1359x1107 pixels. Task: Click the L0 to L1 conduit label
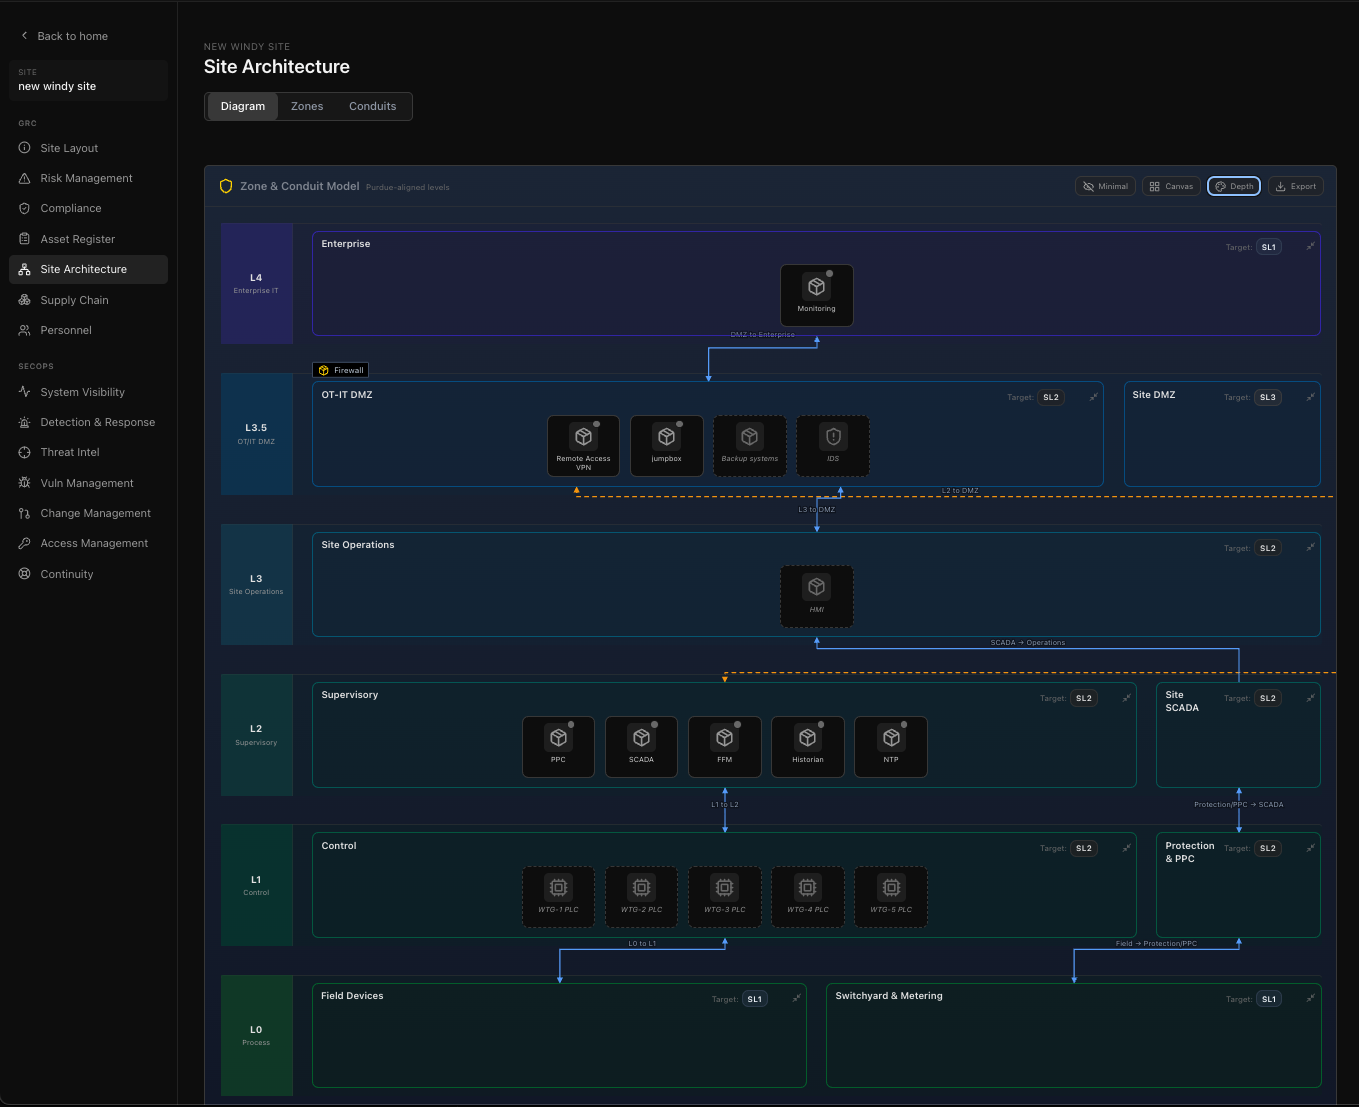coord(642,944)
